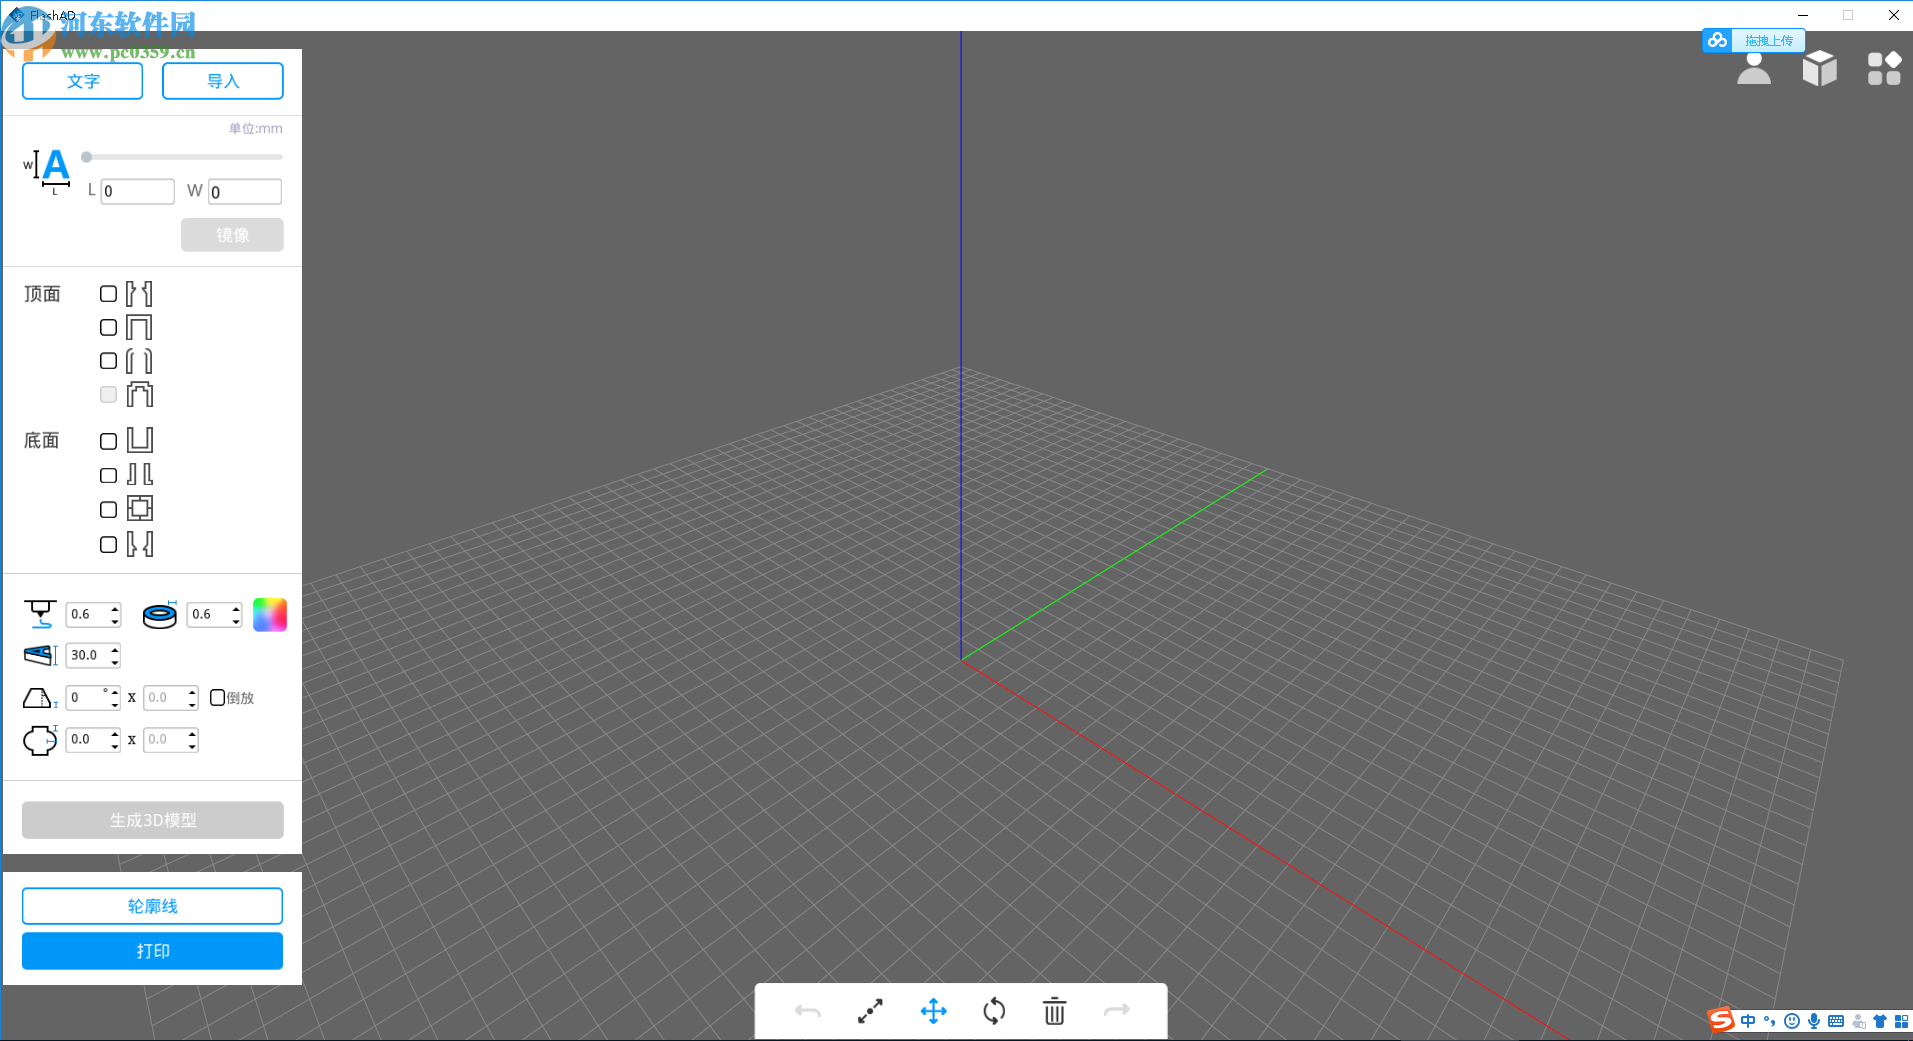Click the delete trash icon bottom toolbar
1913x1041 pixels.
click(1055, 1011)
